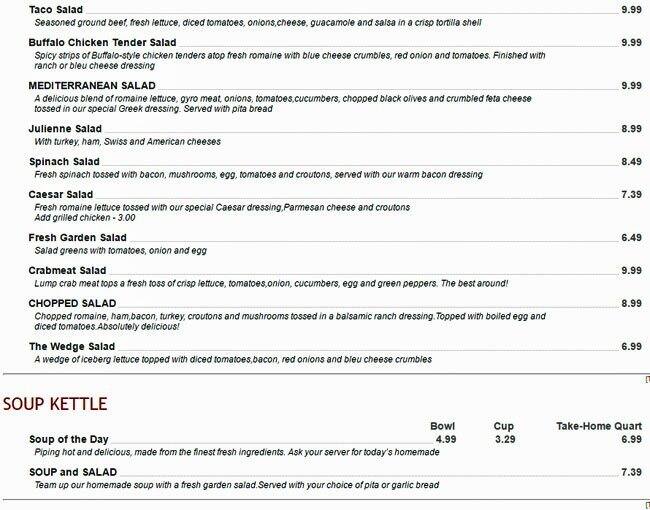
Task: Open The Wedge Salad item
Action: (x=73, y=346)
